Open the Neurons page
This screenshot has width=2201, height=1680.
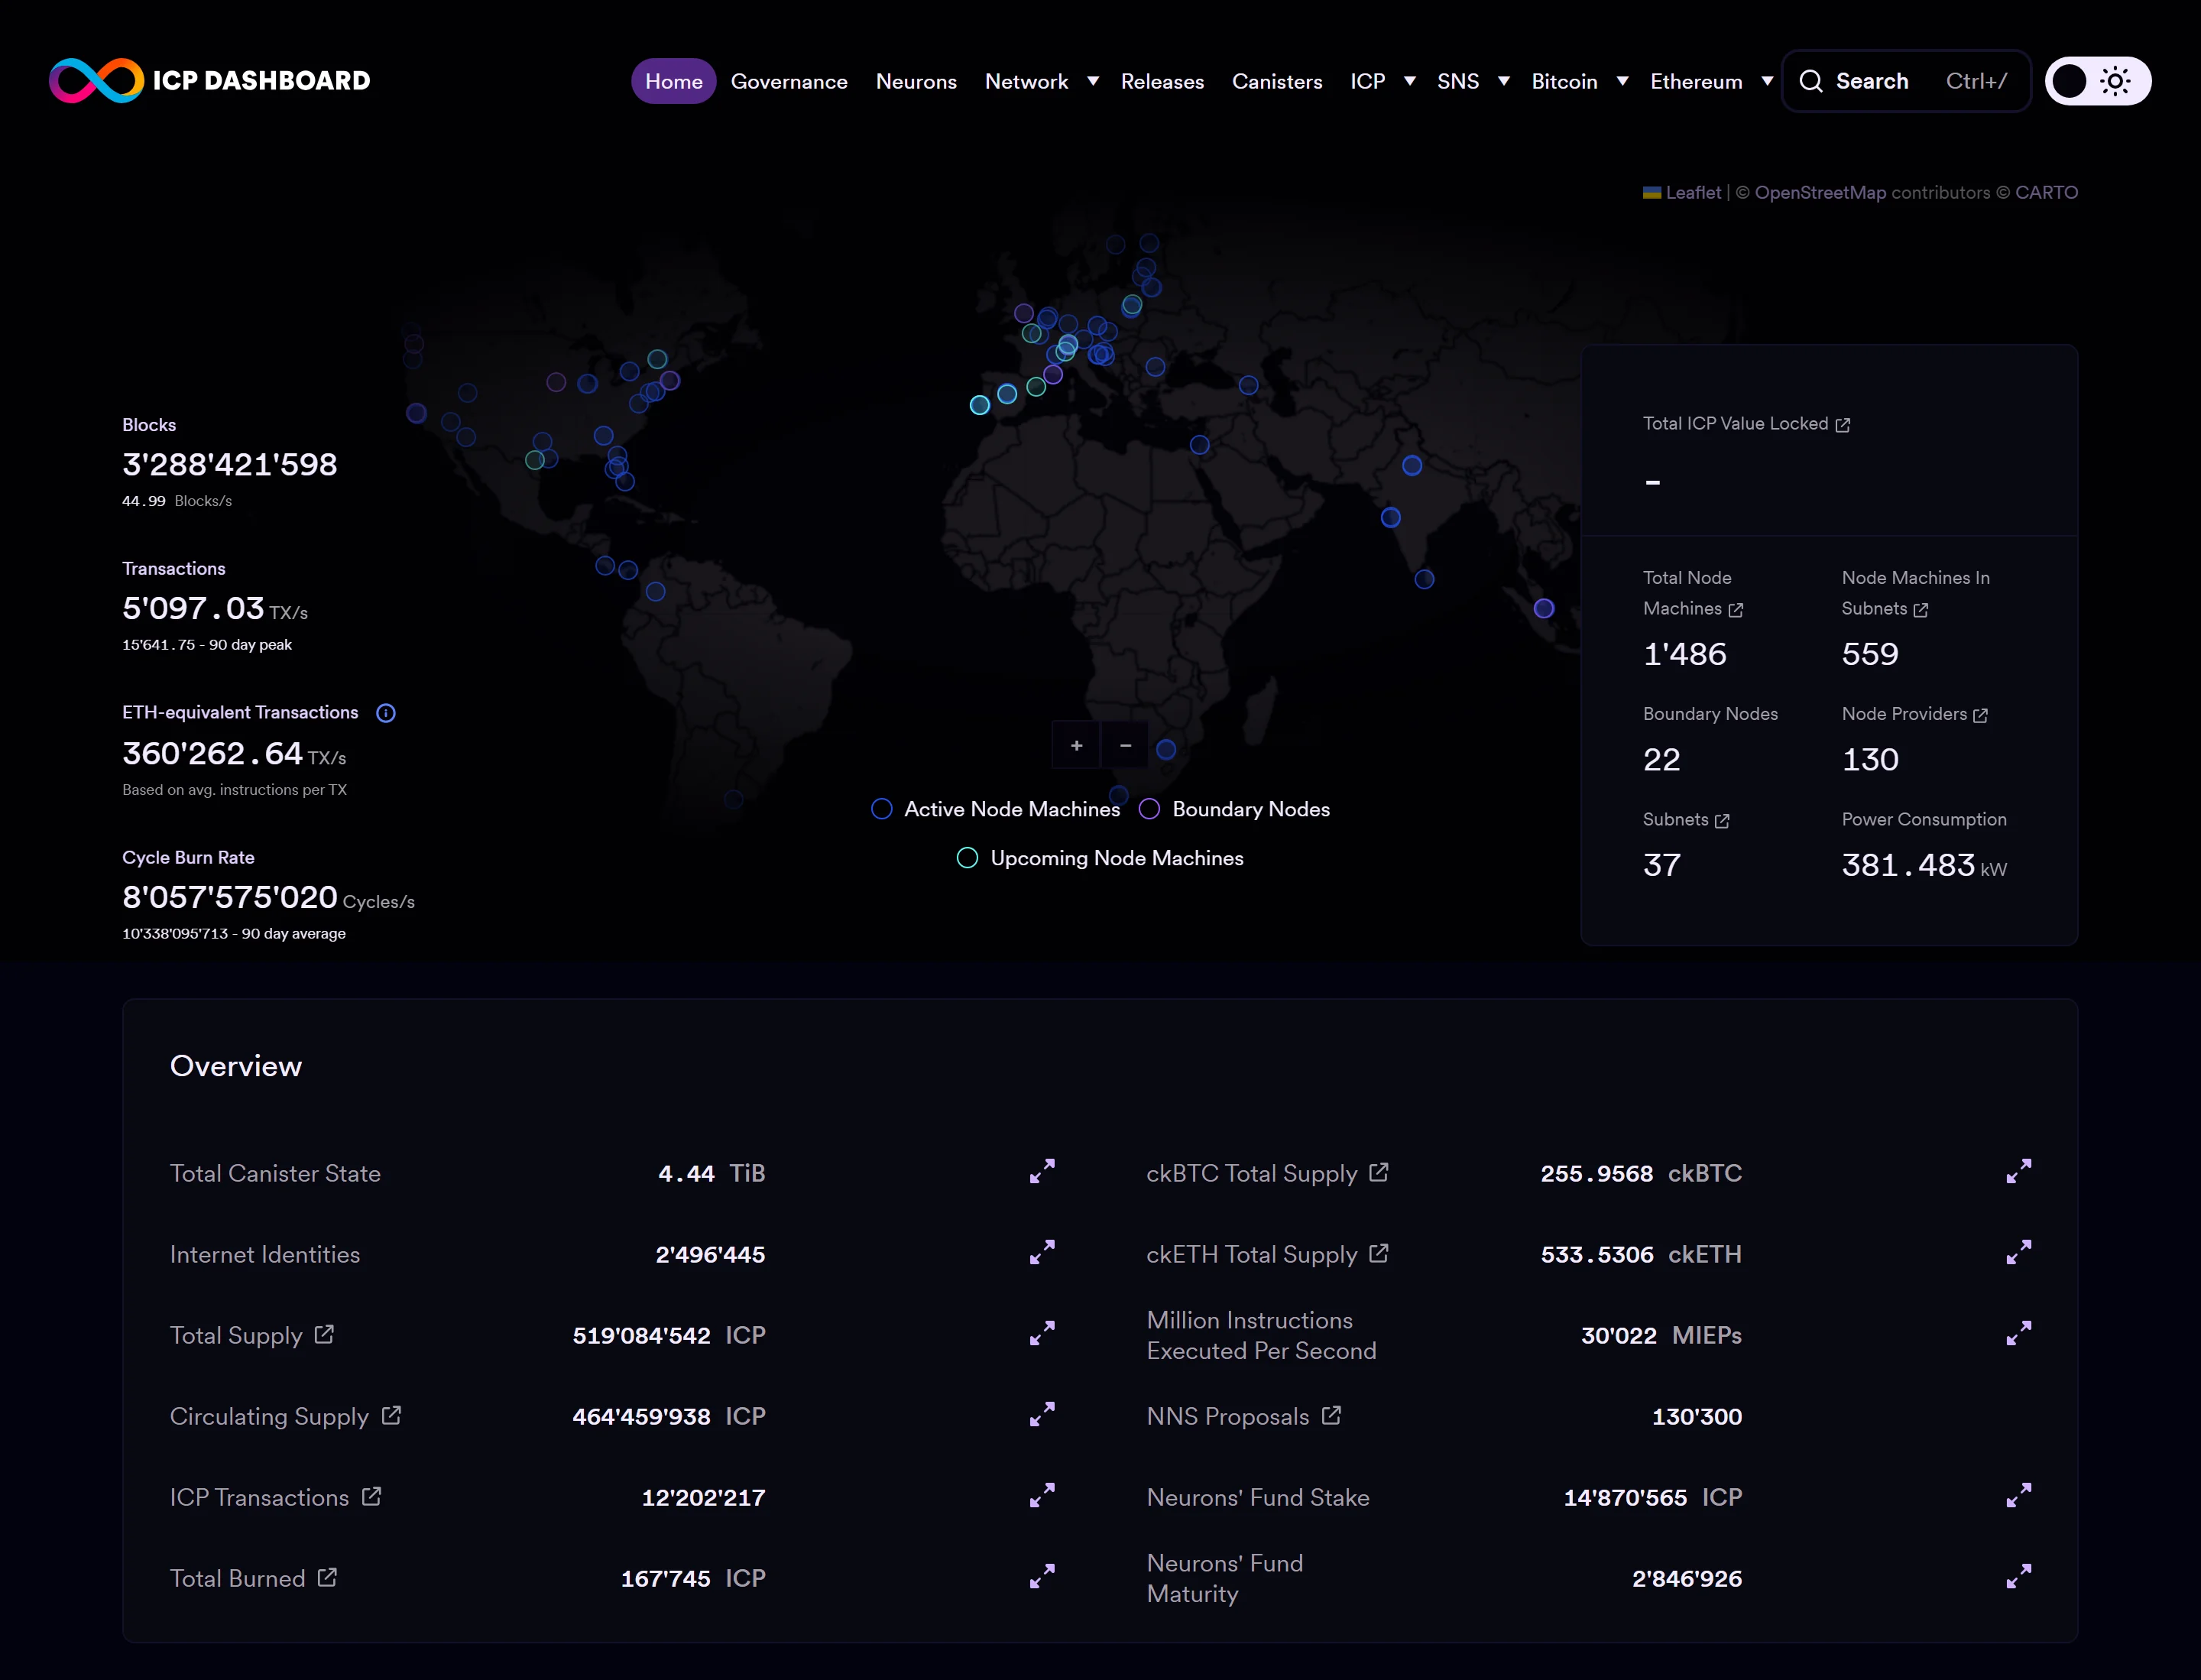(x=916, y=81)
